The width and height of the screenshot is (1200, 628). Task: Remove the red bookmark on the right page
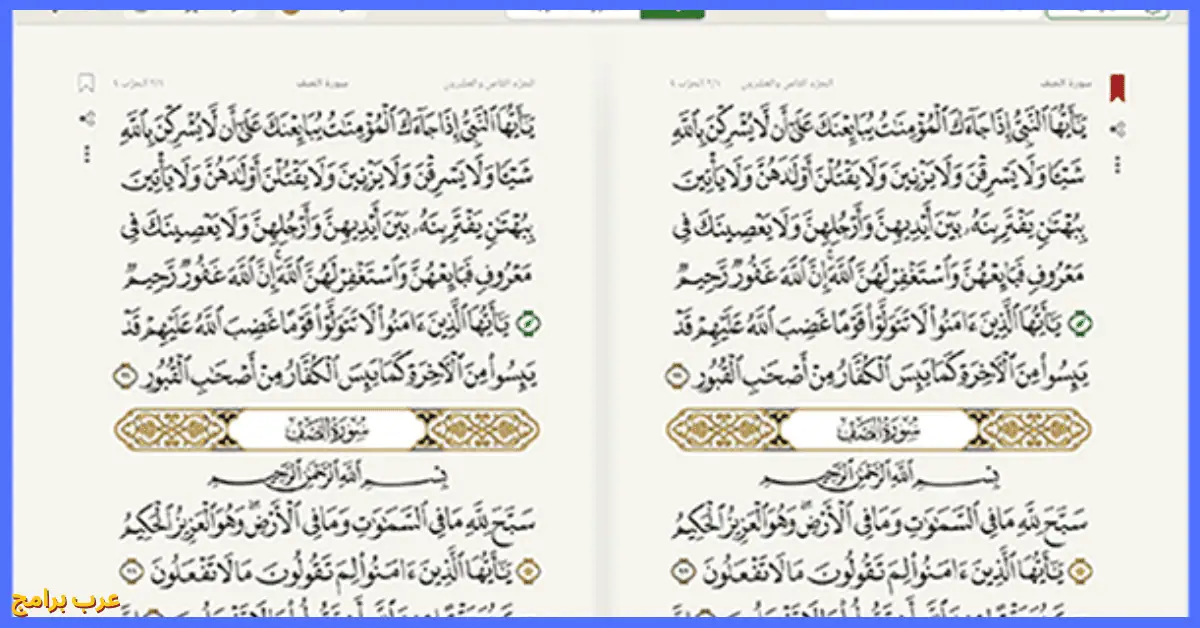[x=1117, y=88]
